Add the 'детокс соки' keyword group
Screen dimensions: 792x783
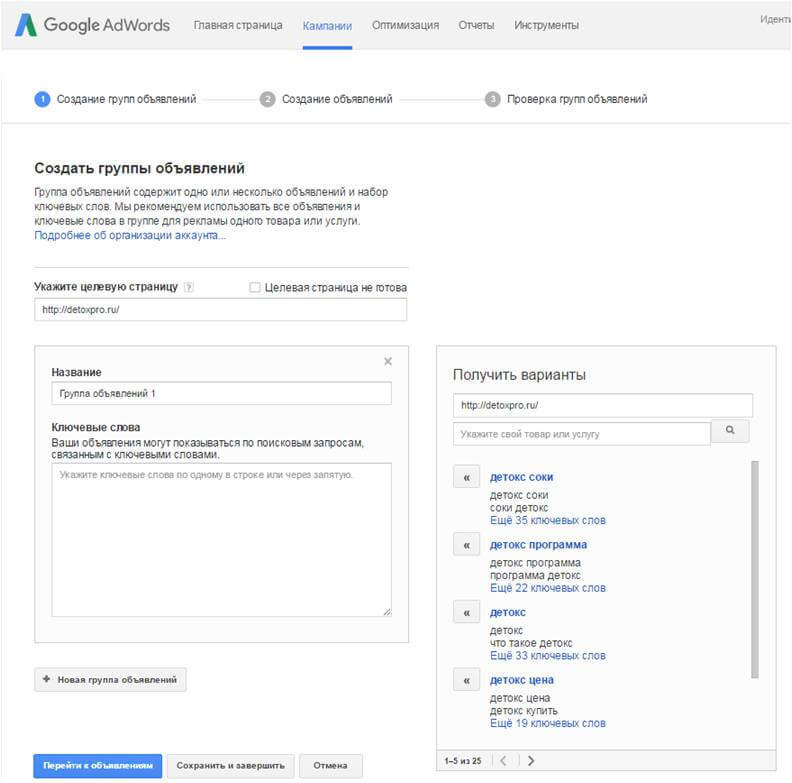pos(466,477)
